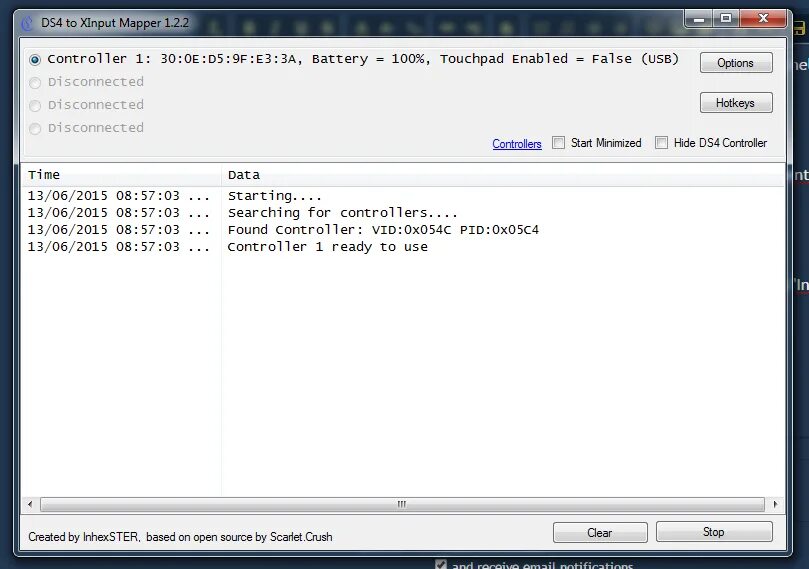Click the DS4 to XInput Mapper title icon

point(27,23)
